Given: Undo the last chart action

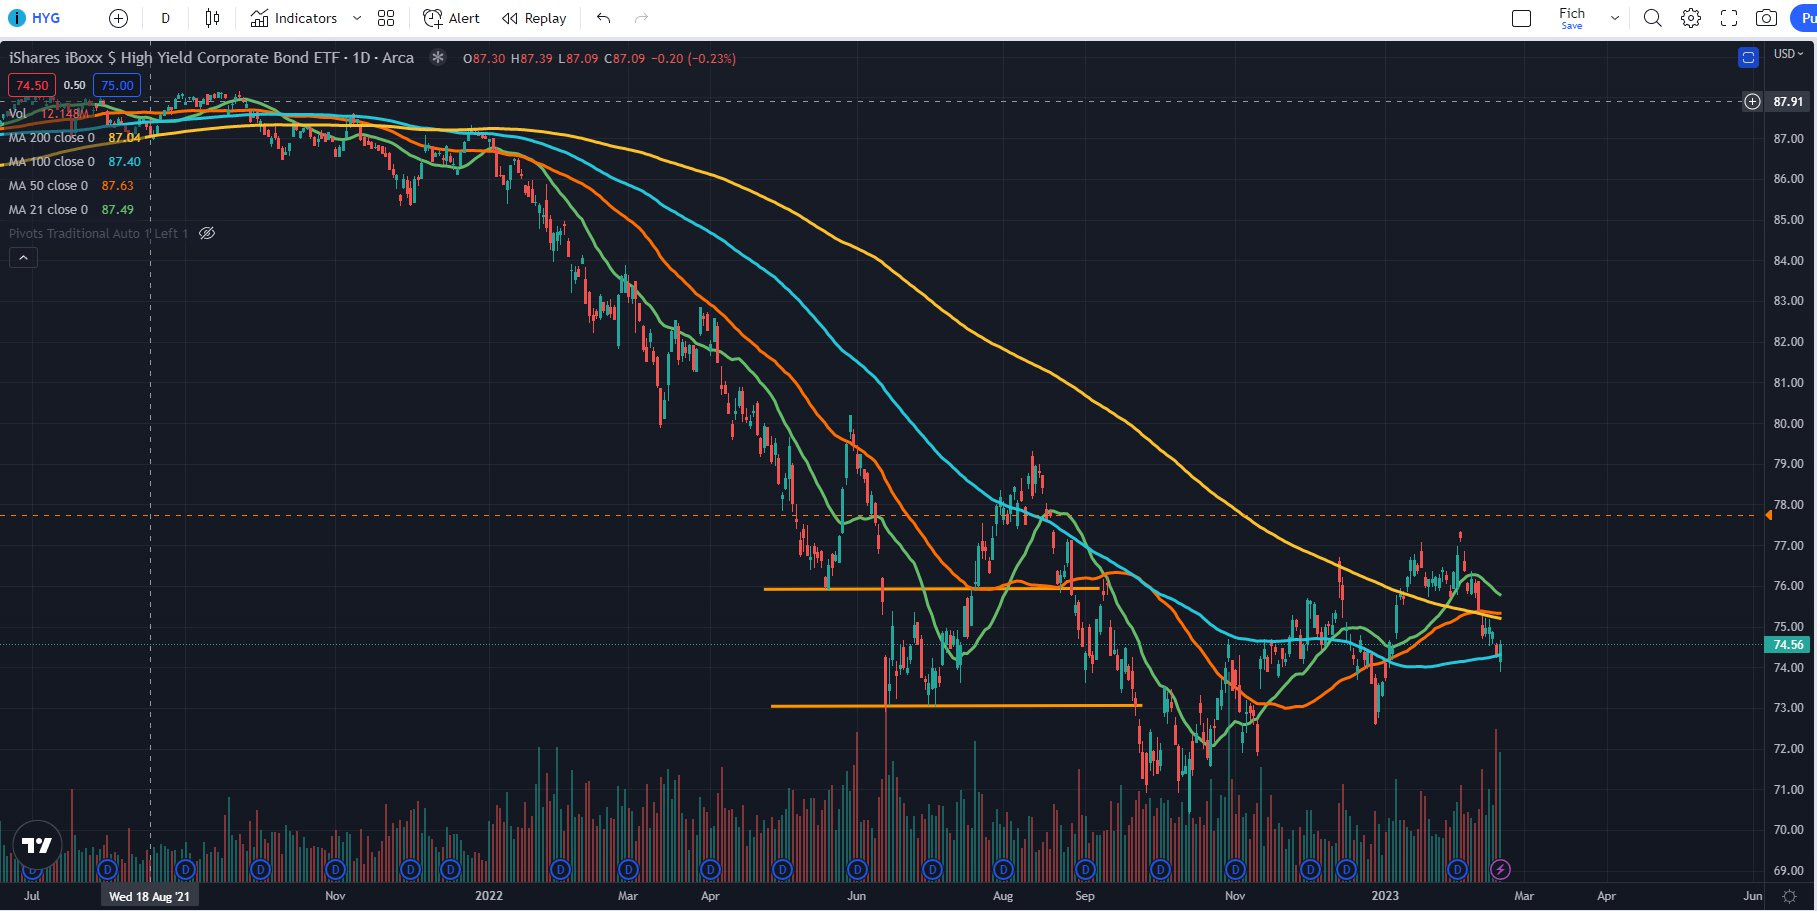Looking at the screenshot, I should (603, 18).
